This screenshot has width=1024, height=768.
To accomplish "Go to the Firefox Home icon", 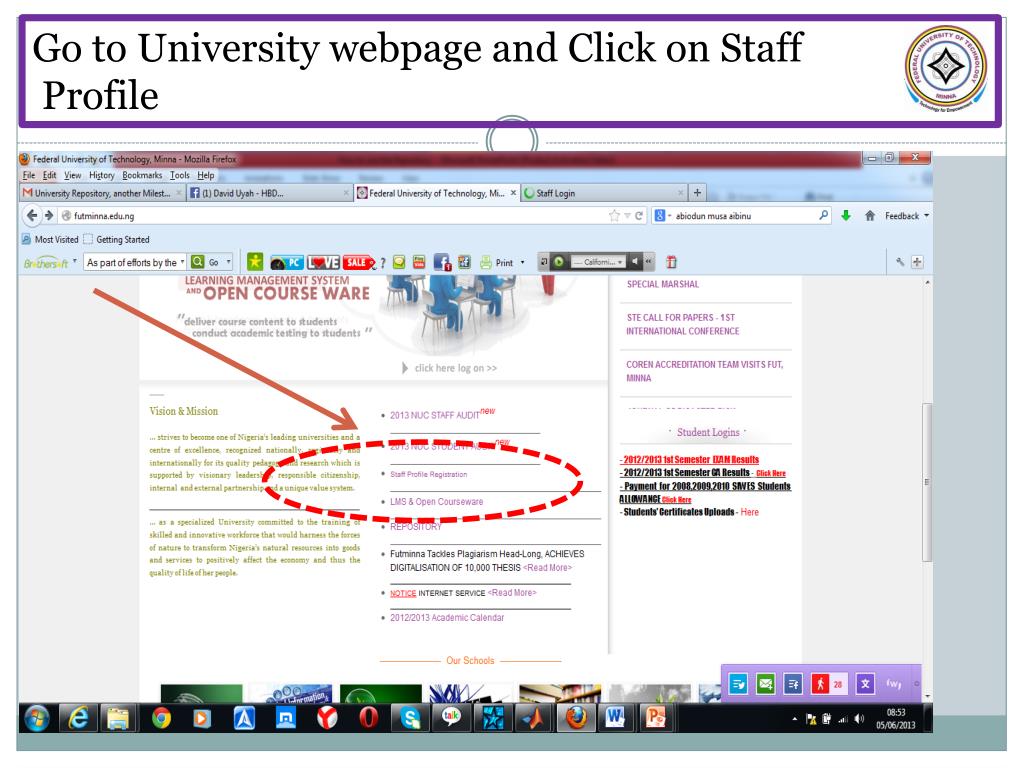I will tap(870, 216).
